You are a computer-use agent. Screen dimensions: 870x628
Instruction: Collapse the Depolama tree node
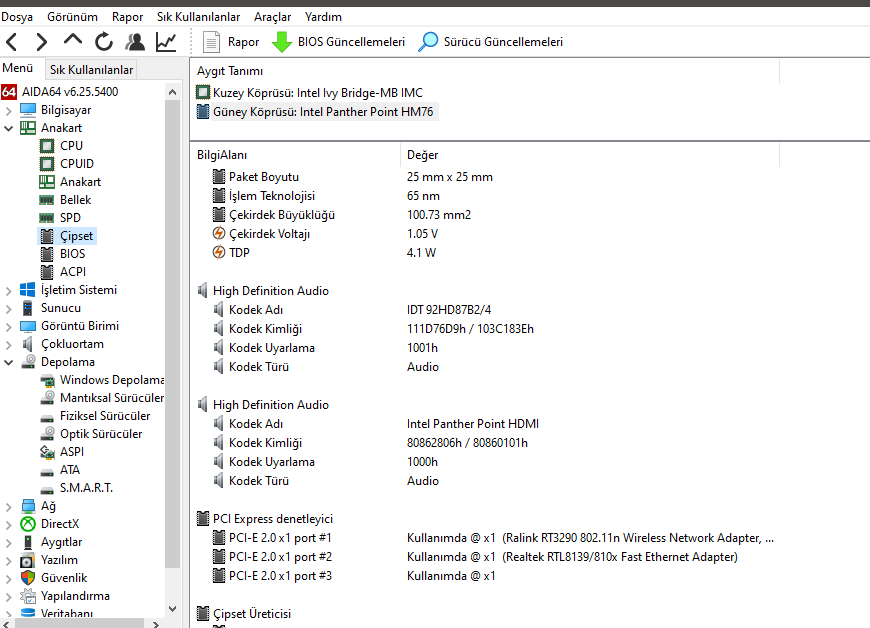point(8,362)
